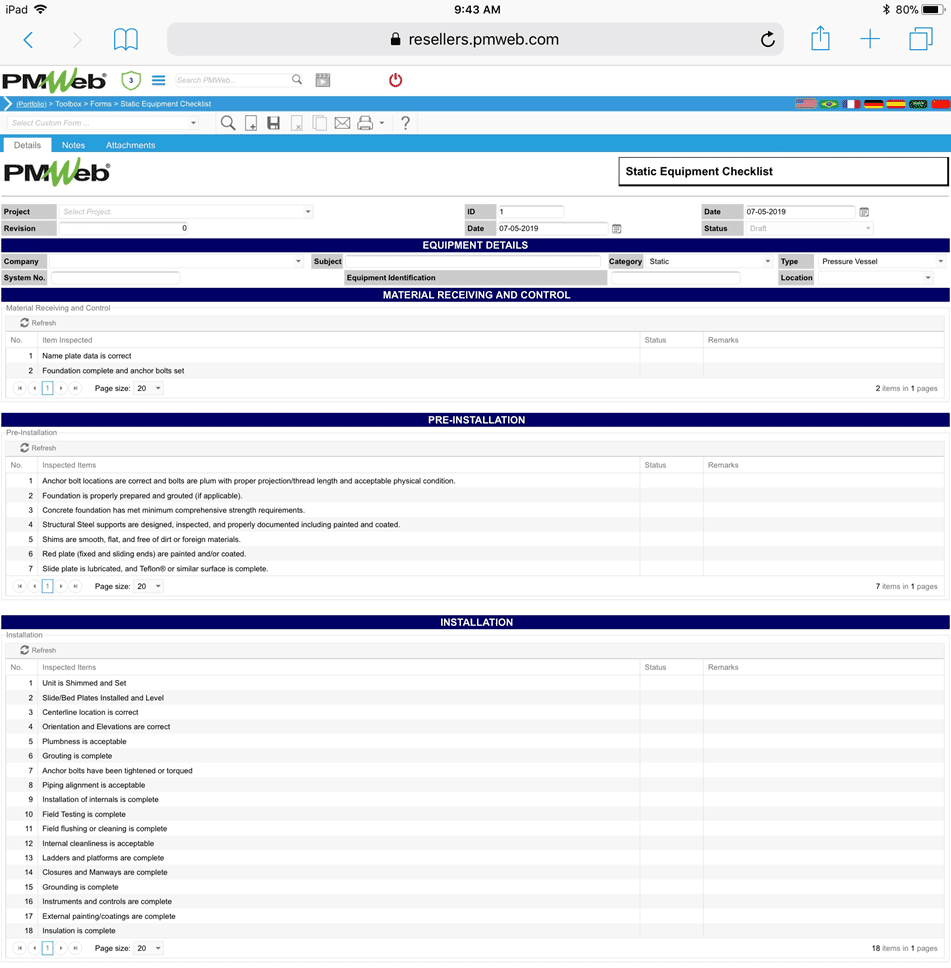Click the Subject input field
Viewport: 951px width, 968px height.
click(472, 262)
